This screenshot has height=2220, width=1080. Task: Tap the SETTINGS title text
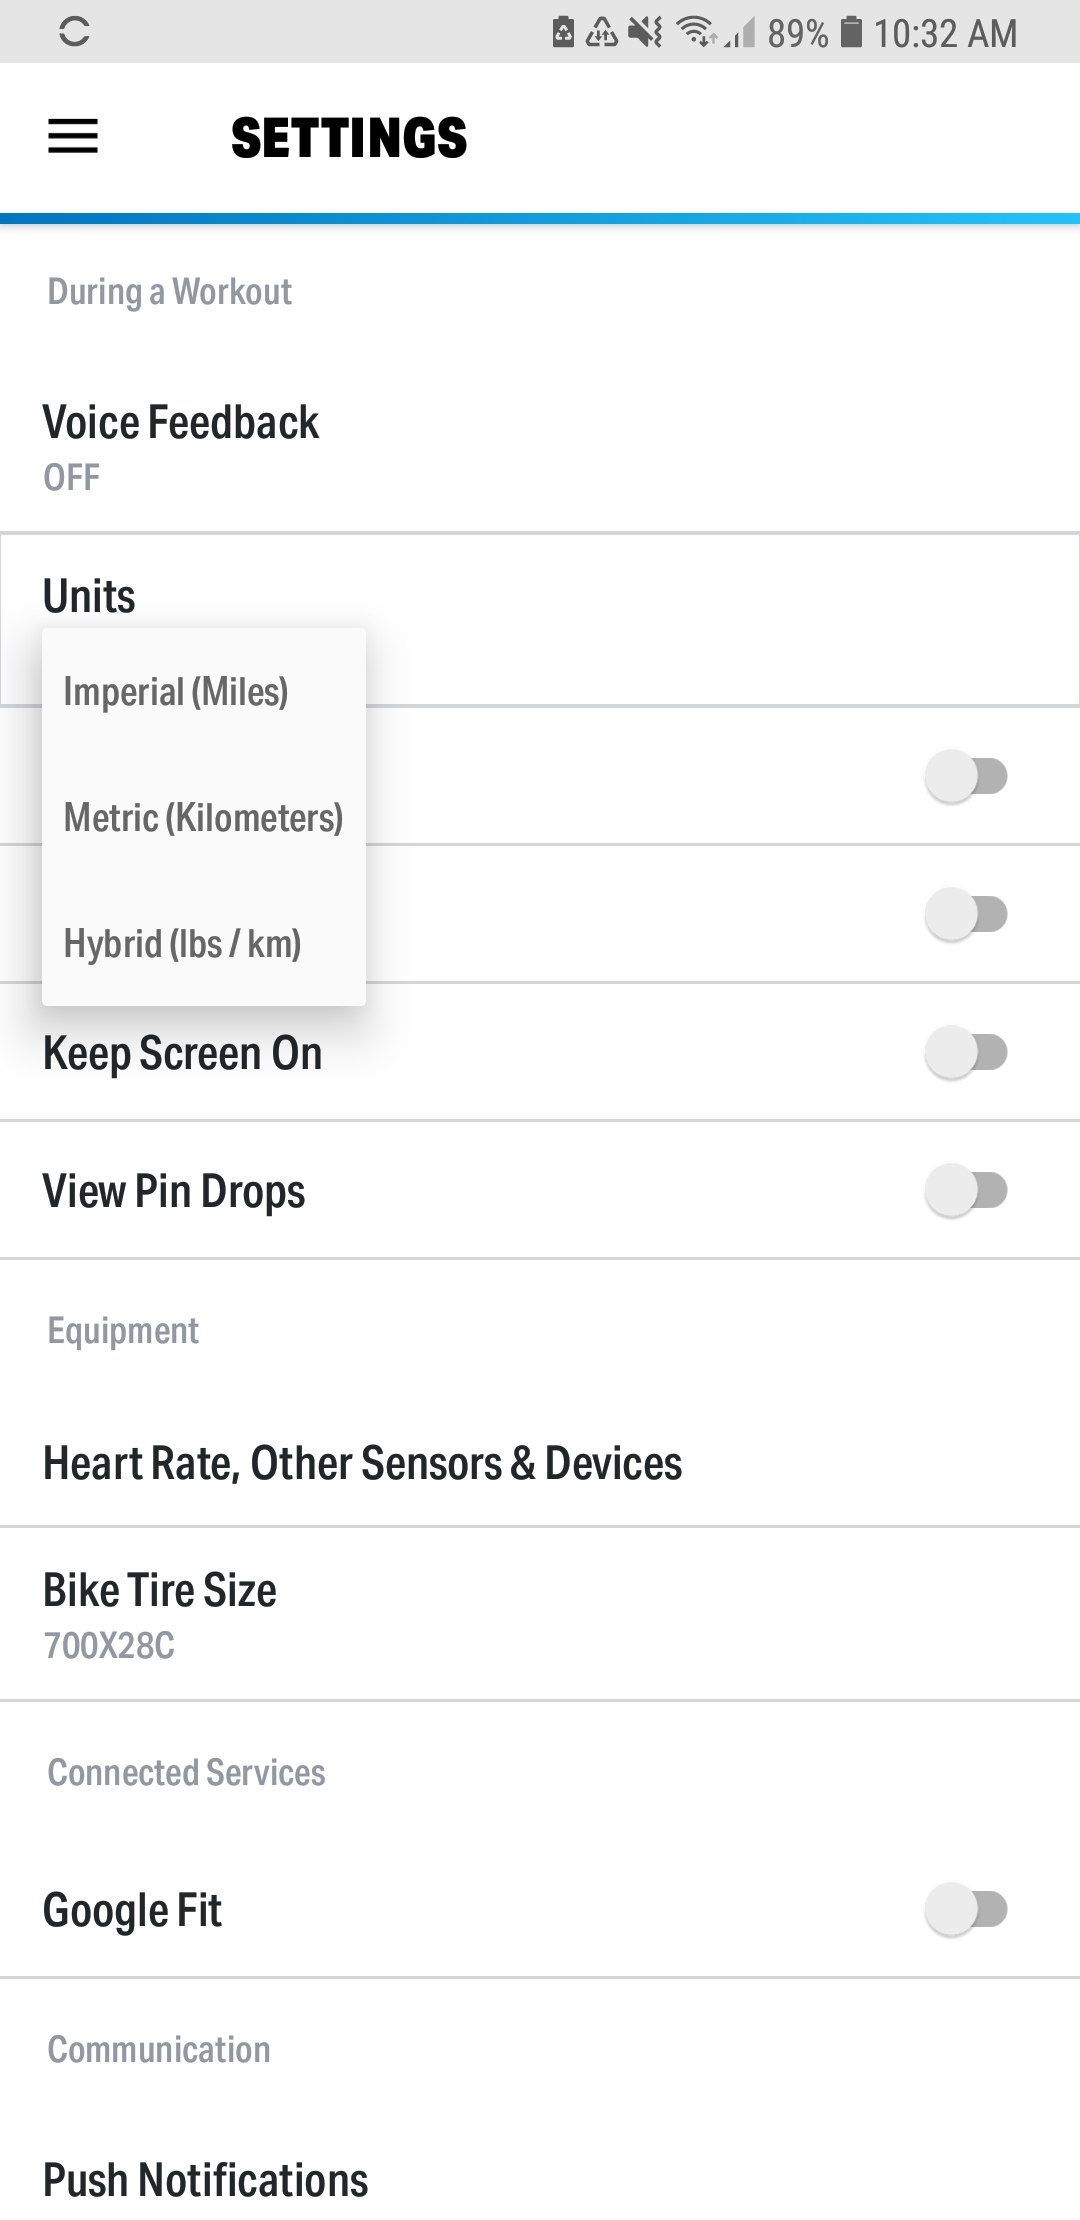[x=349, y=137]
